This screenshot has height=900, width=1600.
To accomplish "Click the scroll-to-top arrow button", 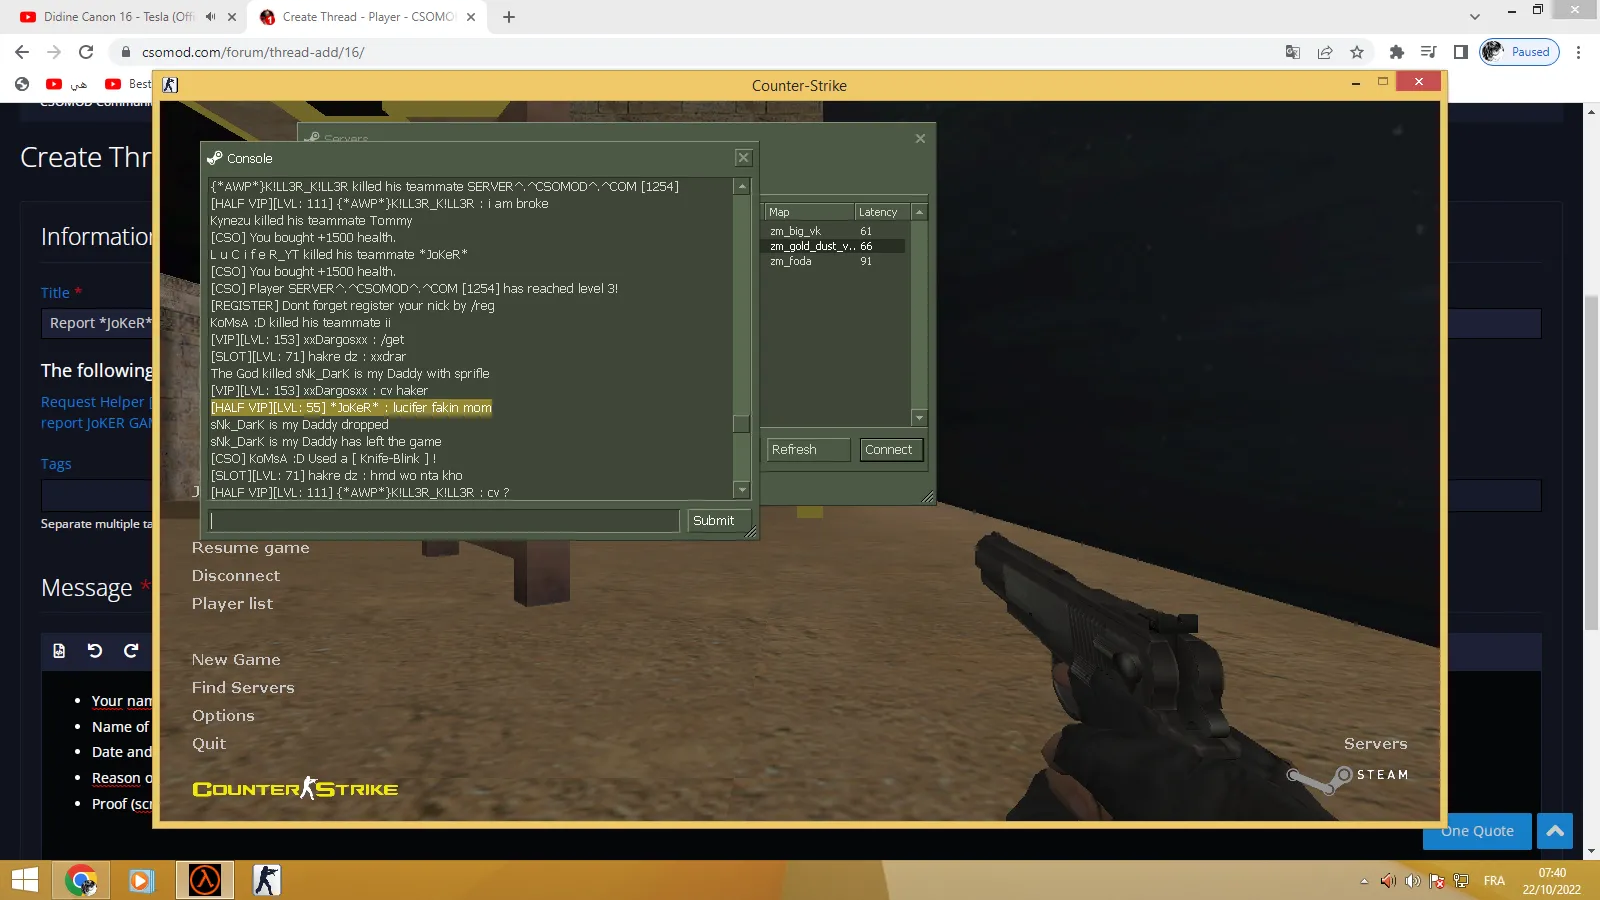I will click(x=1555, y=831).
